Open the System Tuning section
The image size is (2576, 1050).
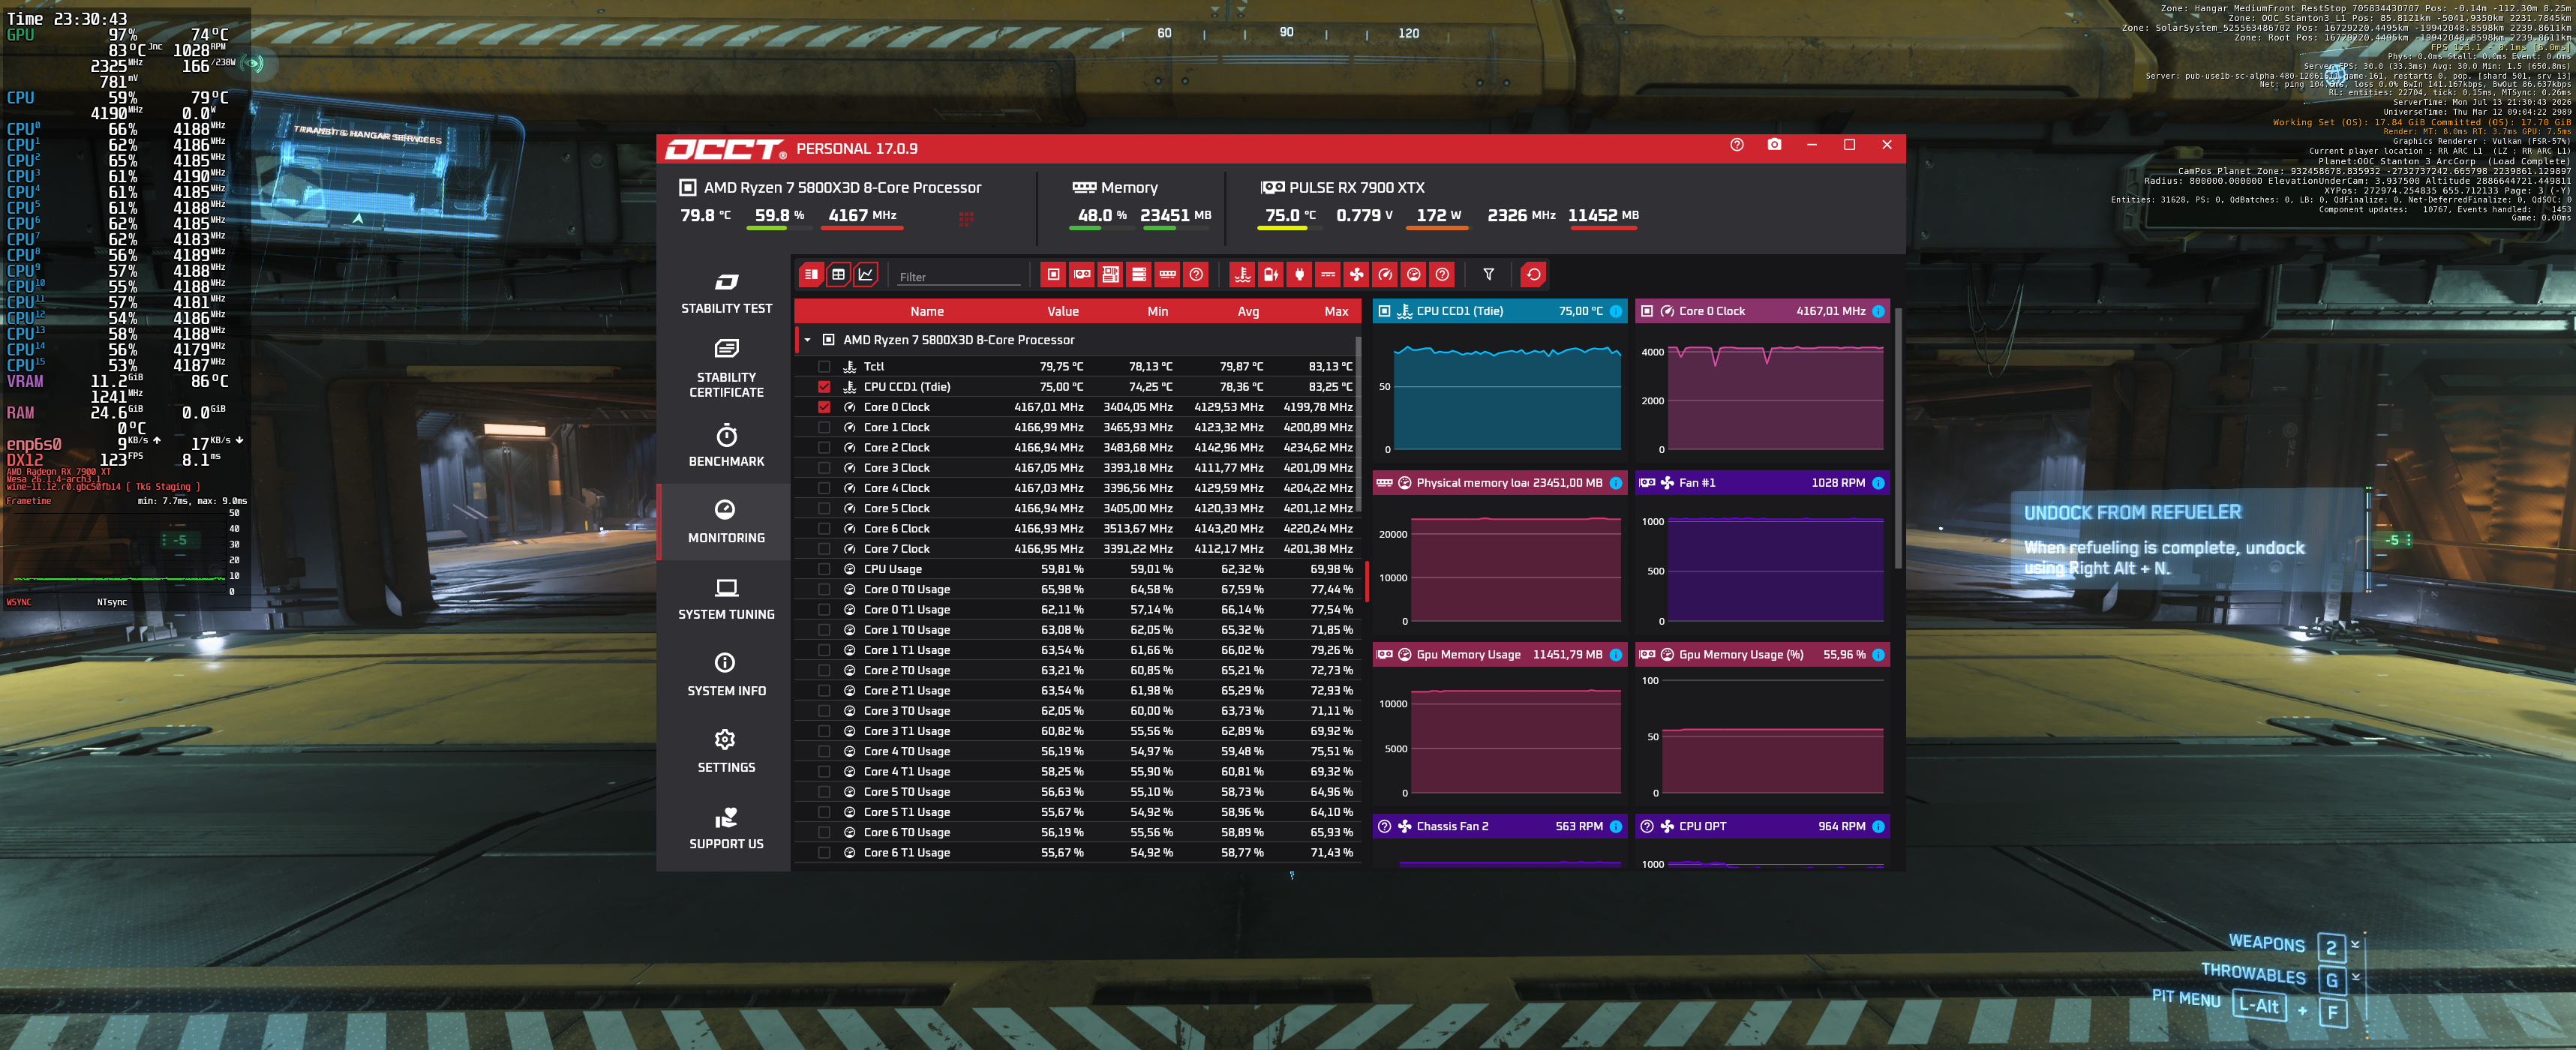coord(726,599)
